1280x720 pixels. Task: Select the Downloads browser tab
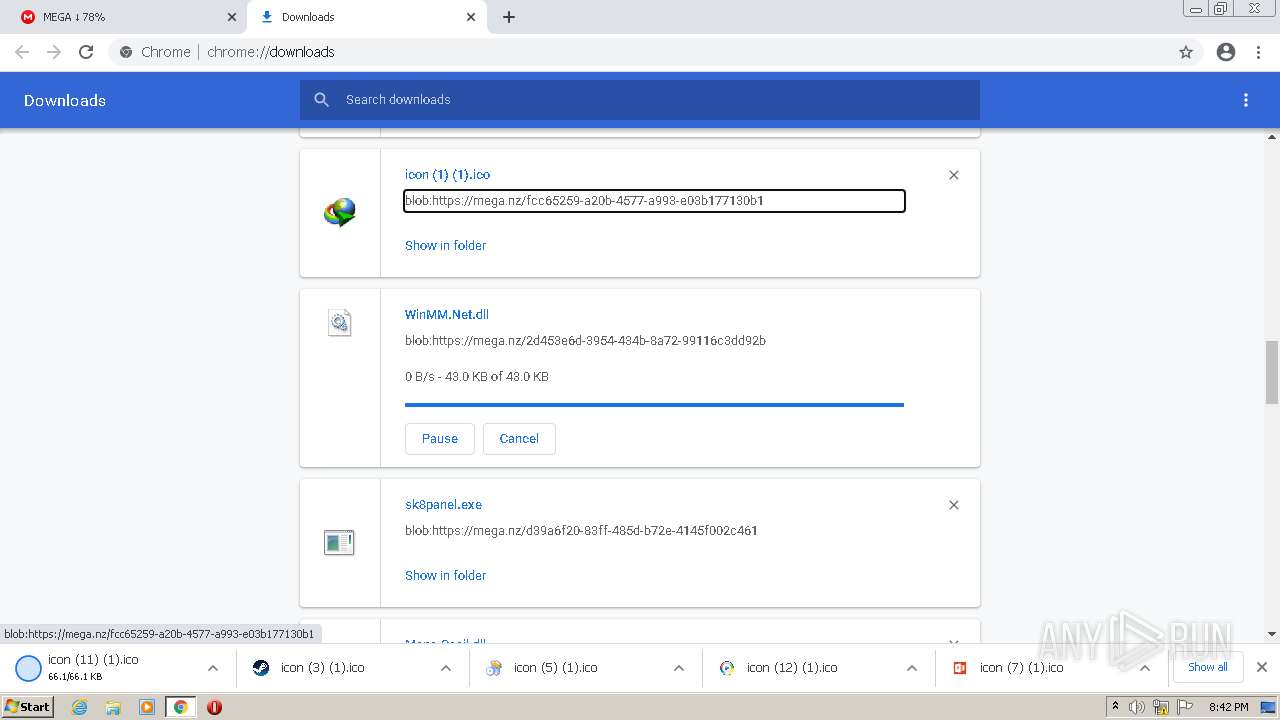366,17
